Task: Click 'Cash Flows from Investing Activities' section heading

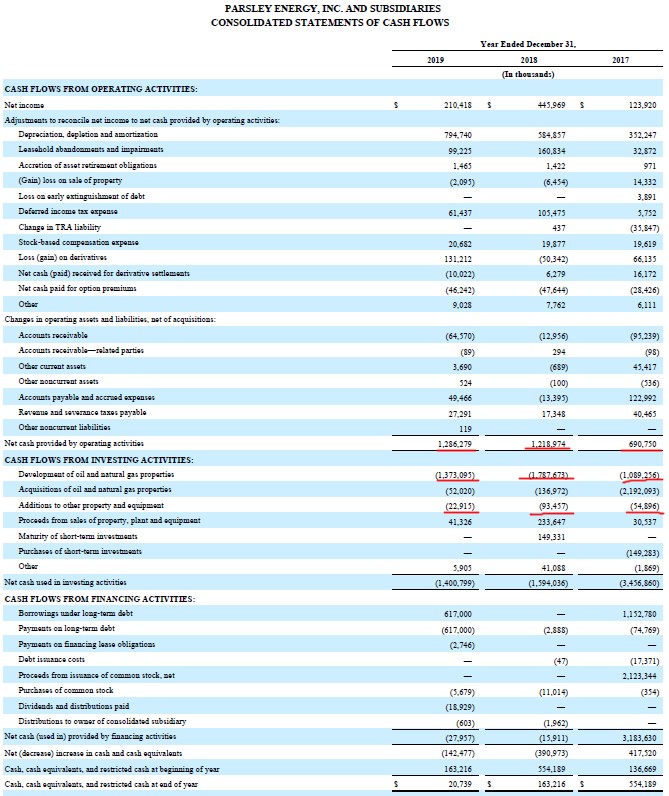Action: pos(99,459)
